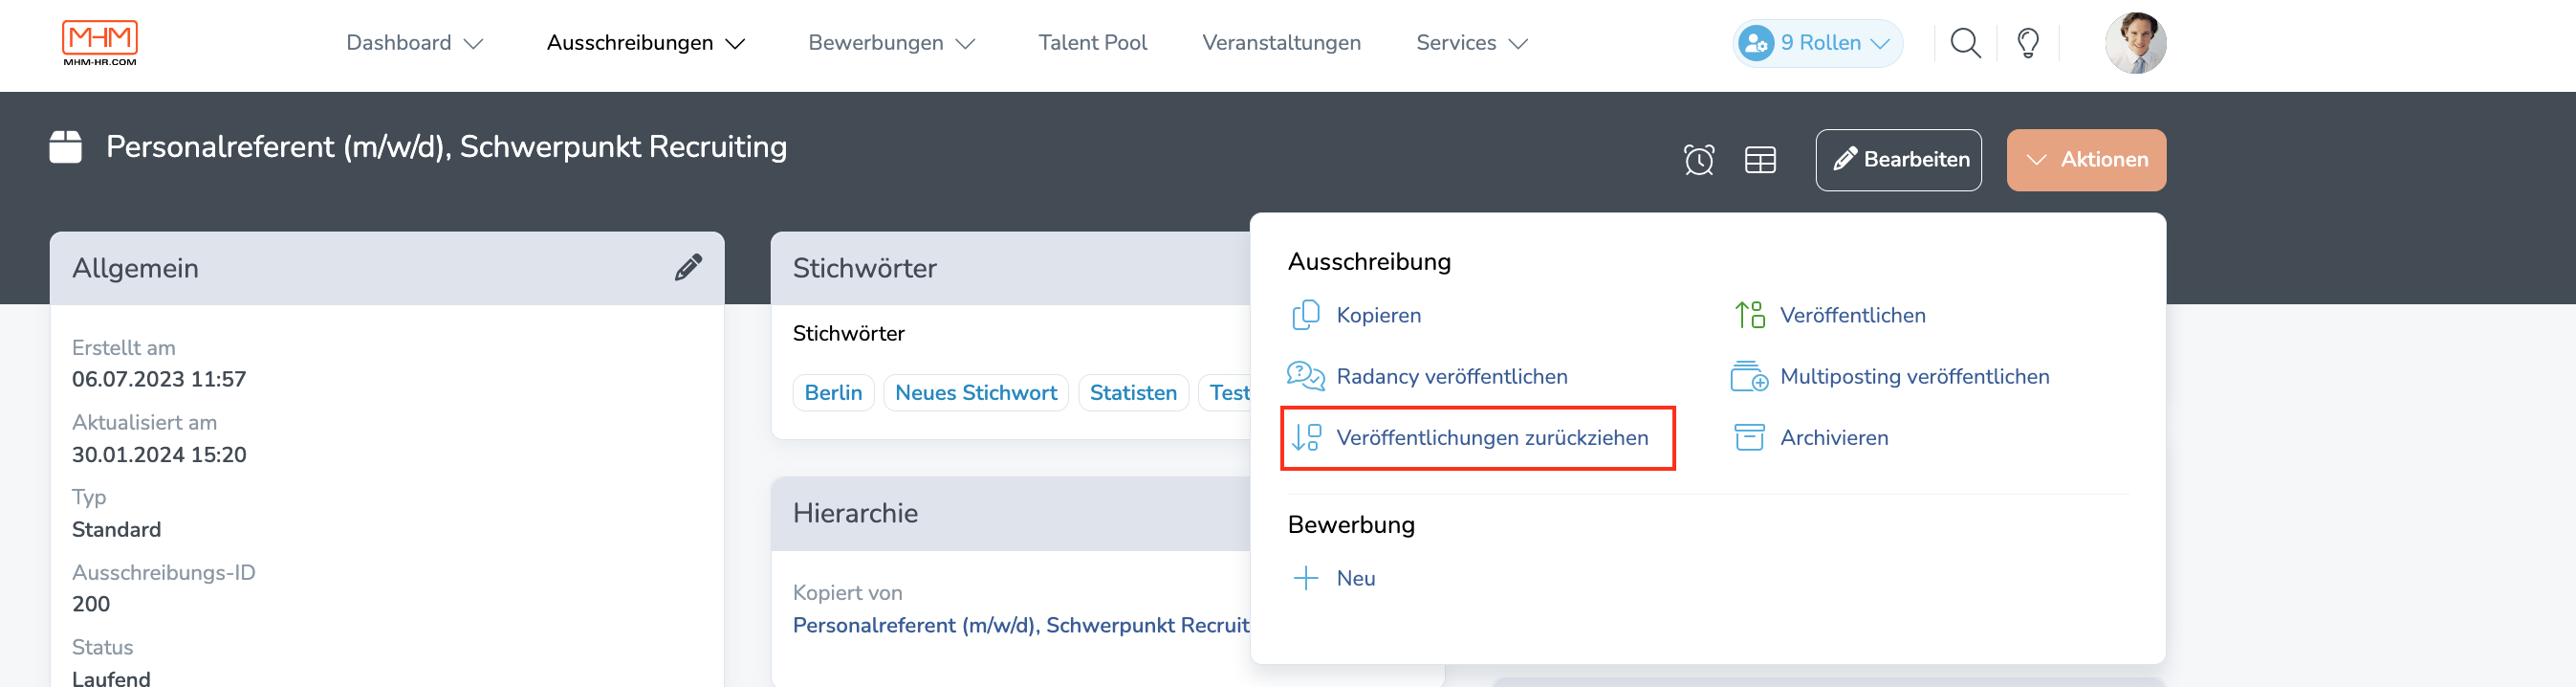This screenshot has width=2576, height=687.
Task: Click the Kopieren copy icon
Action: [x=1305, y=315]
